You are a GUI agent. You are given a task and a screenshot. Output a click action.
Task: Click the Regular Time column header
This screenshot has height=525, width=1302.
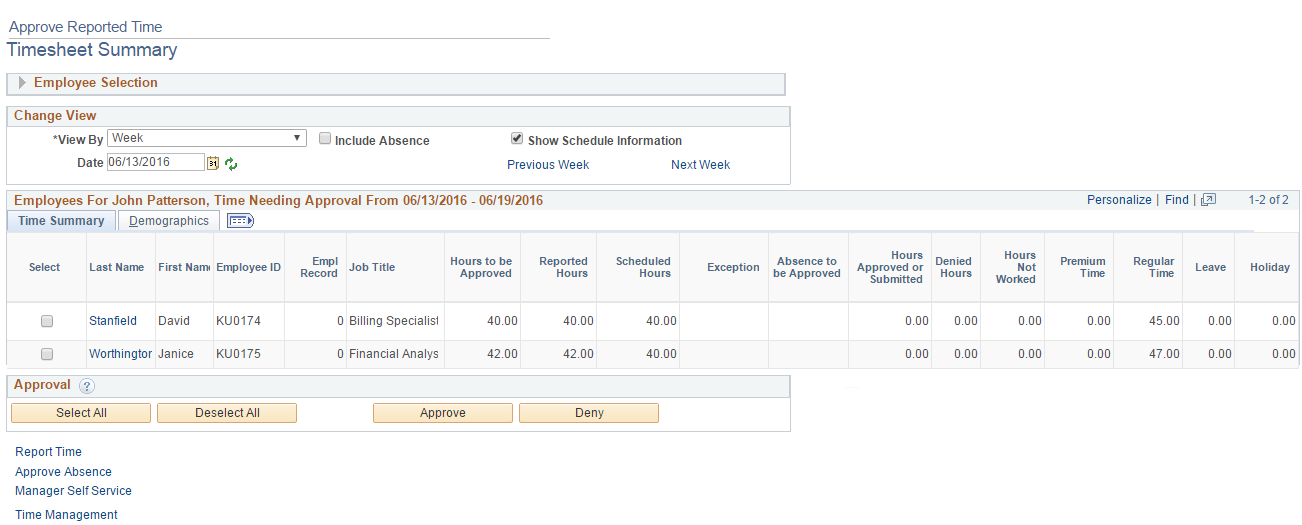point(1153,267)
